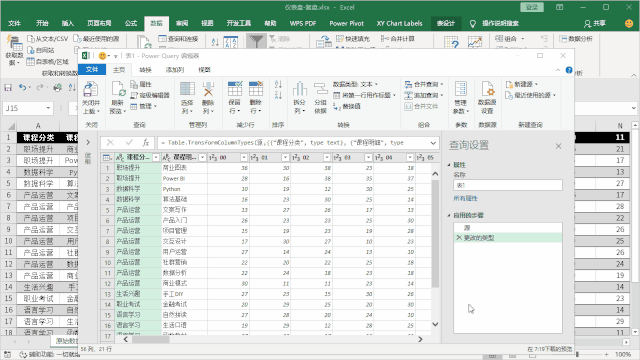Open Merge Queries (合并查询) dropdown
640x360 pixels.
424,84
